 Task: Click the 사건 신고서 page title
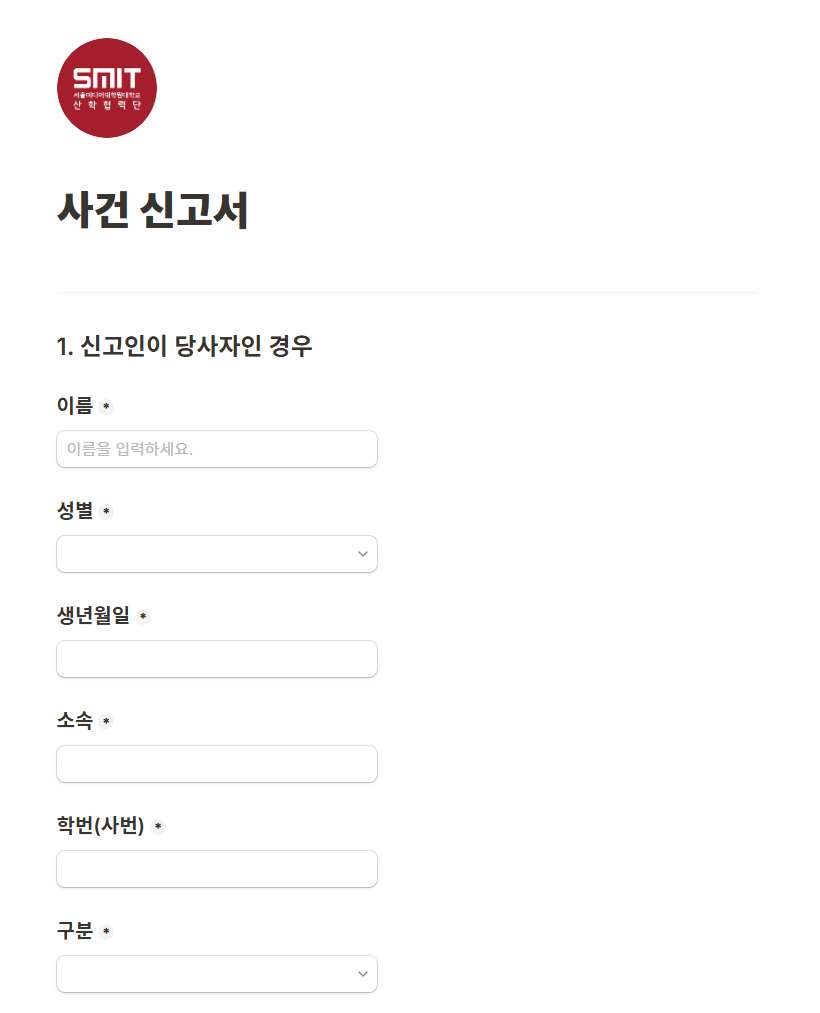coord(152,210)
